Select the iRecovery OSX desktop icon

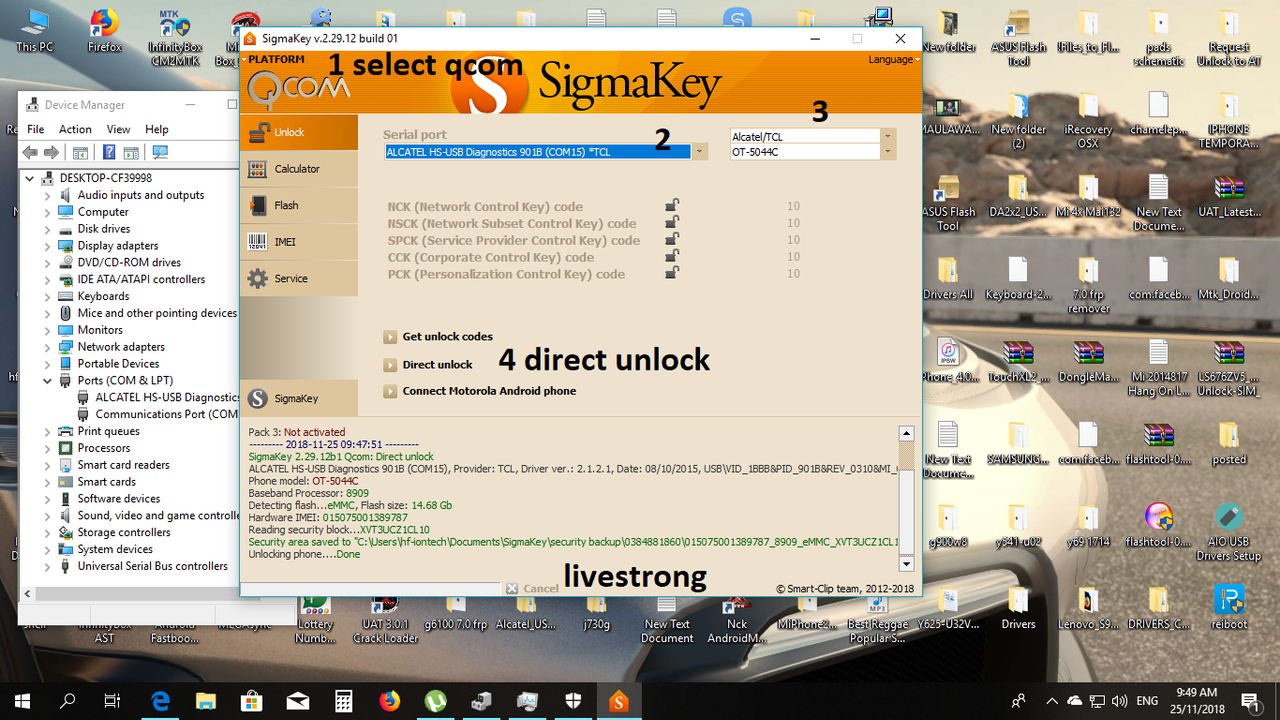(x=1088, y=121)
